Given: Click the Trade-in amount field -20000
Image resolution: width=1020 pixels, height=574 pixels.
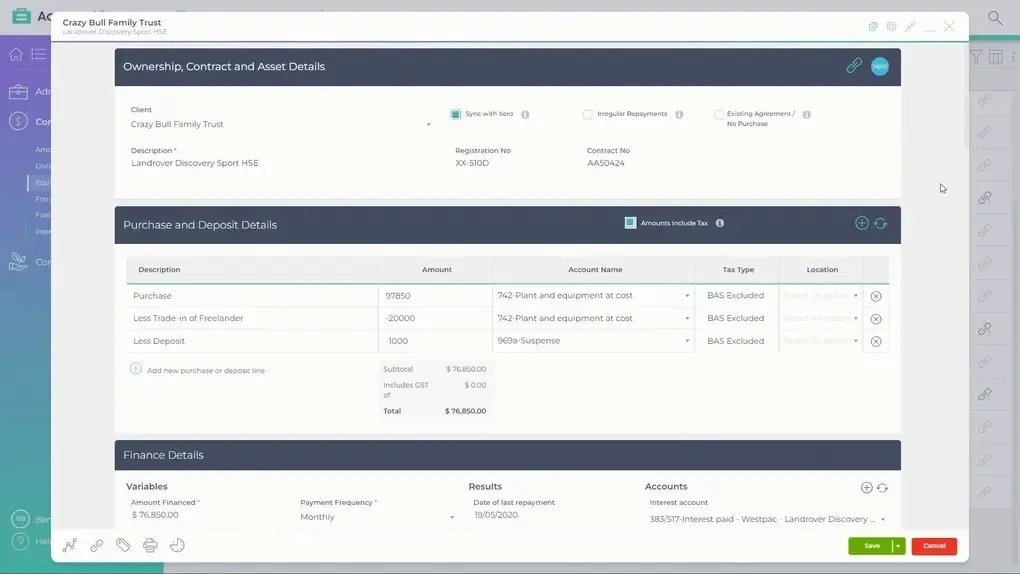Looking at the screenshot, I should pyautogui.click(x=435, y=318).
